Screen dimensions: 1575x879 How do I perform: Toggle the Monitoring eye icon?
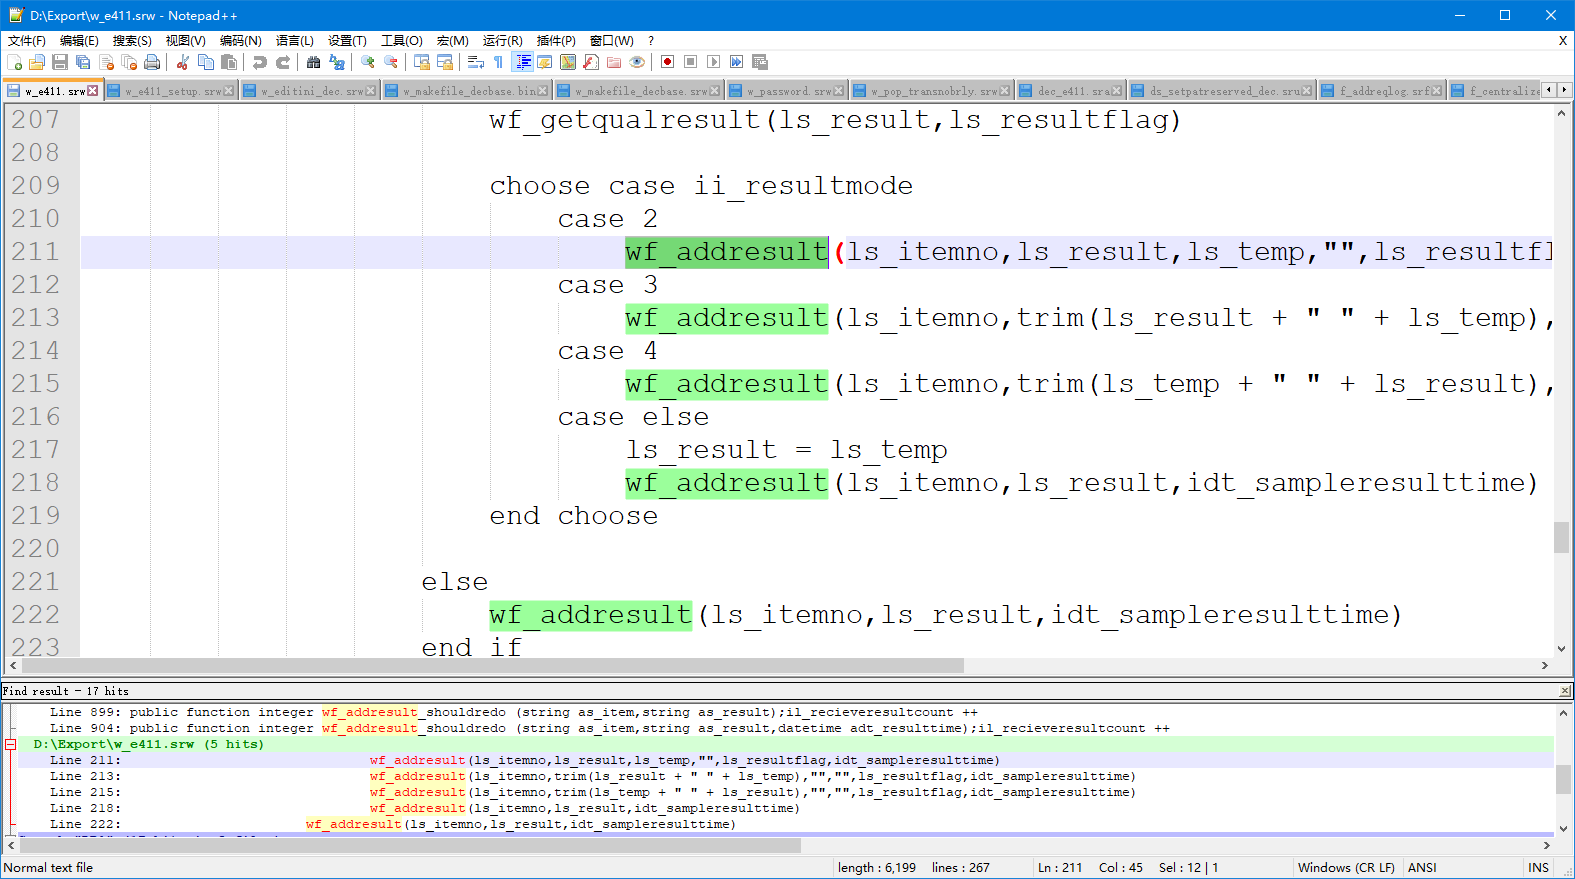click(637, 62)
